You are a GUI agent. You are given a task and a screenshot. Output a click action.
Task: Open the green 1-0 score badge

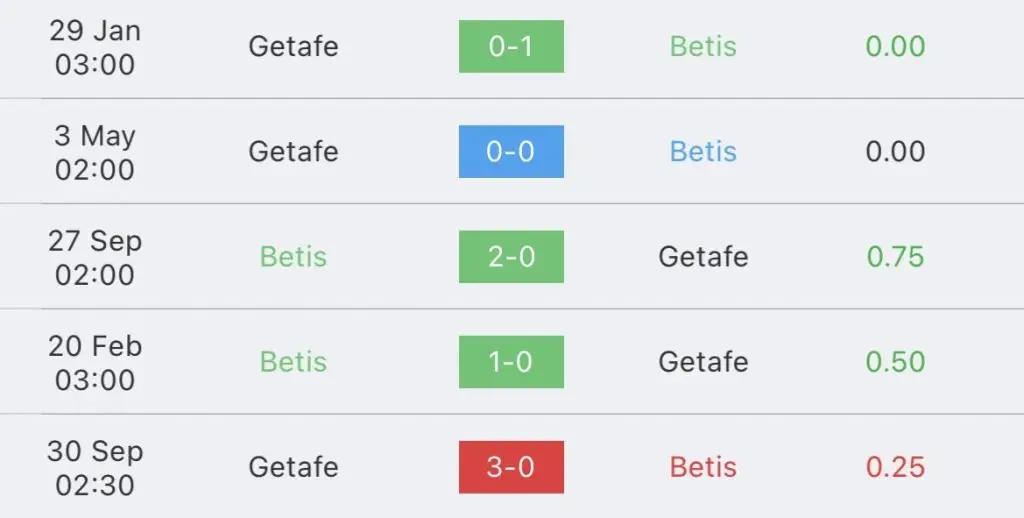(511, 362)
